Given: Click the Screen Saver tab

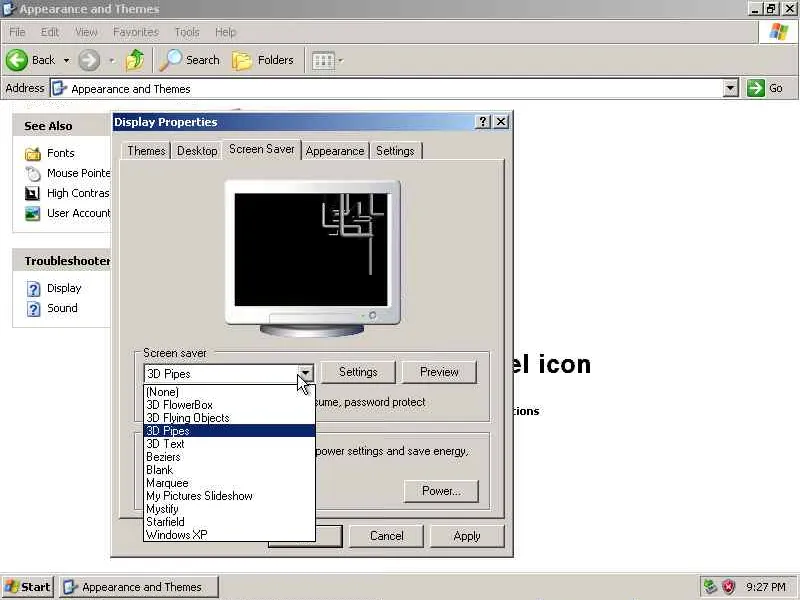Looking at the screenshot, I should click(262, 149).
